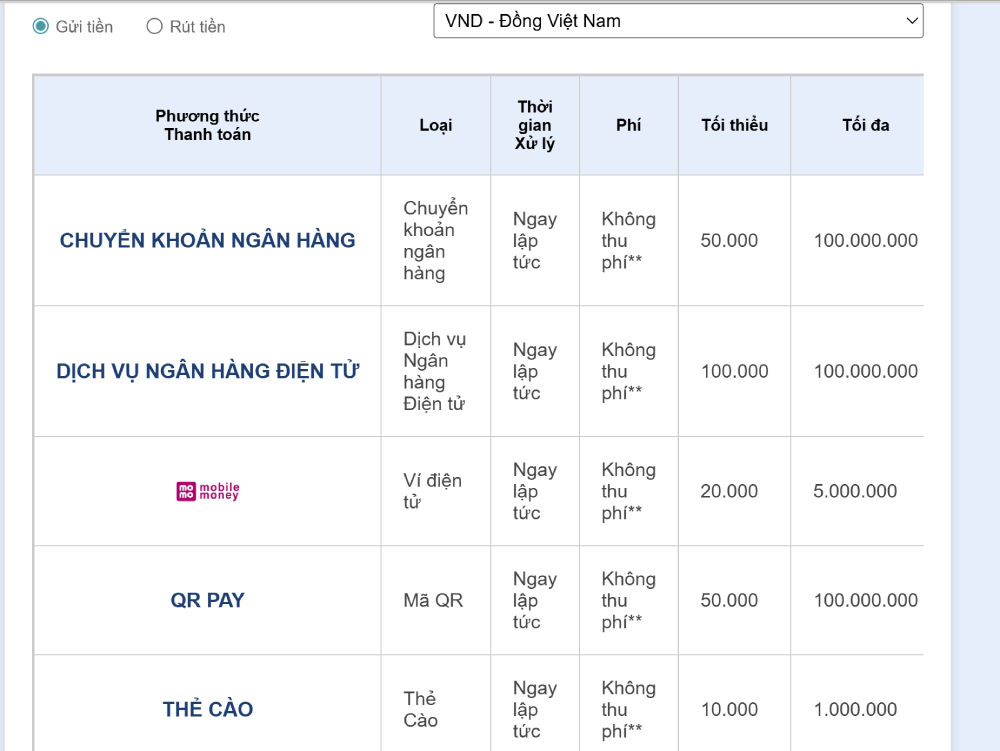Open DỊCH VỤ NGÂN HÀNG ĐIỆN TỬ method
This screenshot has height=751, width=1000.
(208, 371)
